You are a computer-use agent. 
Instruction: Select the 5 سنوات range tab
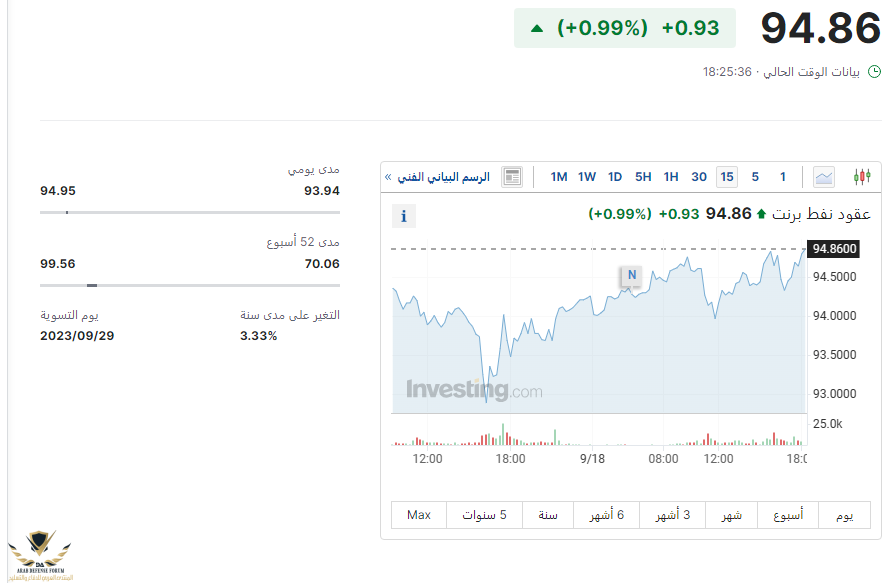tap(484, 515)
